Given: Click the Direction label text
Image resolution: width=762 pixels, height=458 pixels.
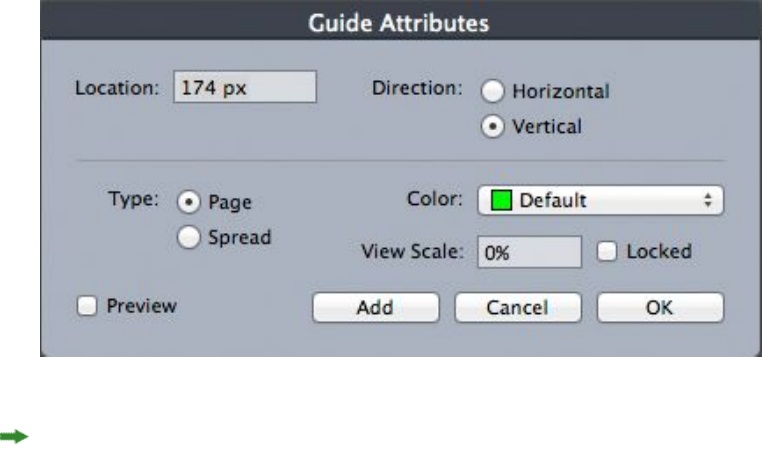Looking at the screenshot, I should 417,87.
